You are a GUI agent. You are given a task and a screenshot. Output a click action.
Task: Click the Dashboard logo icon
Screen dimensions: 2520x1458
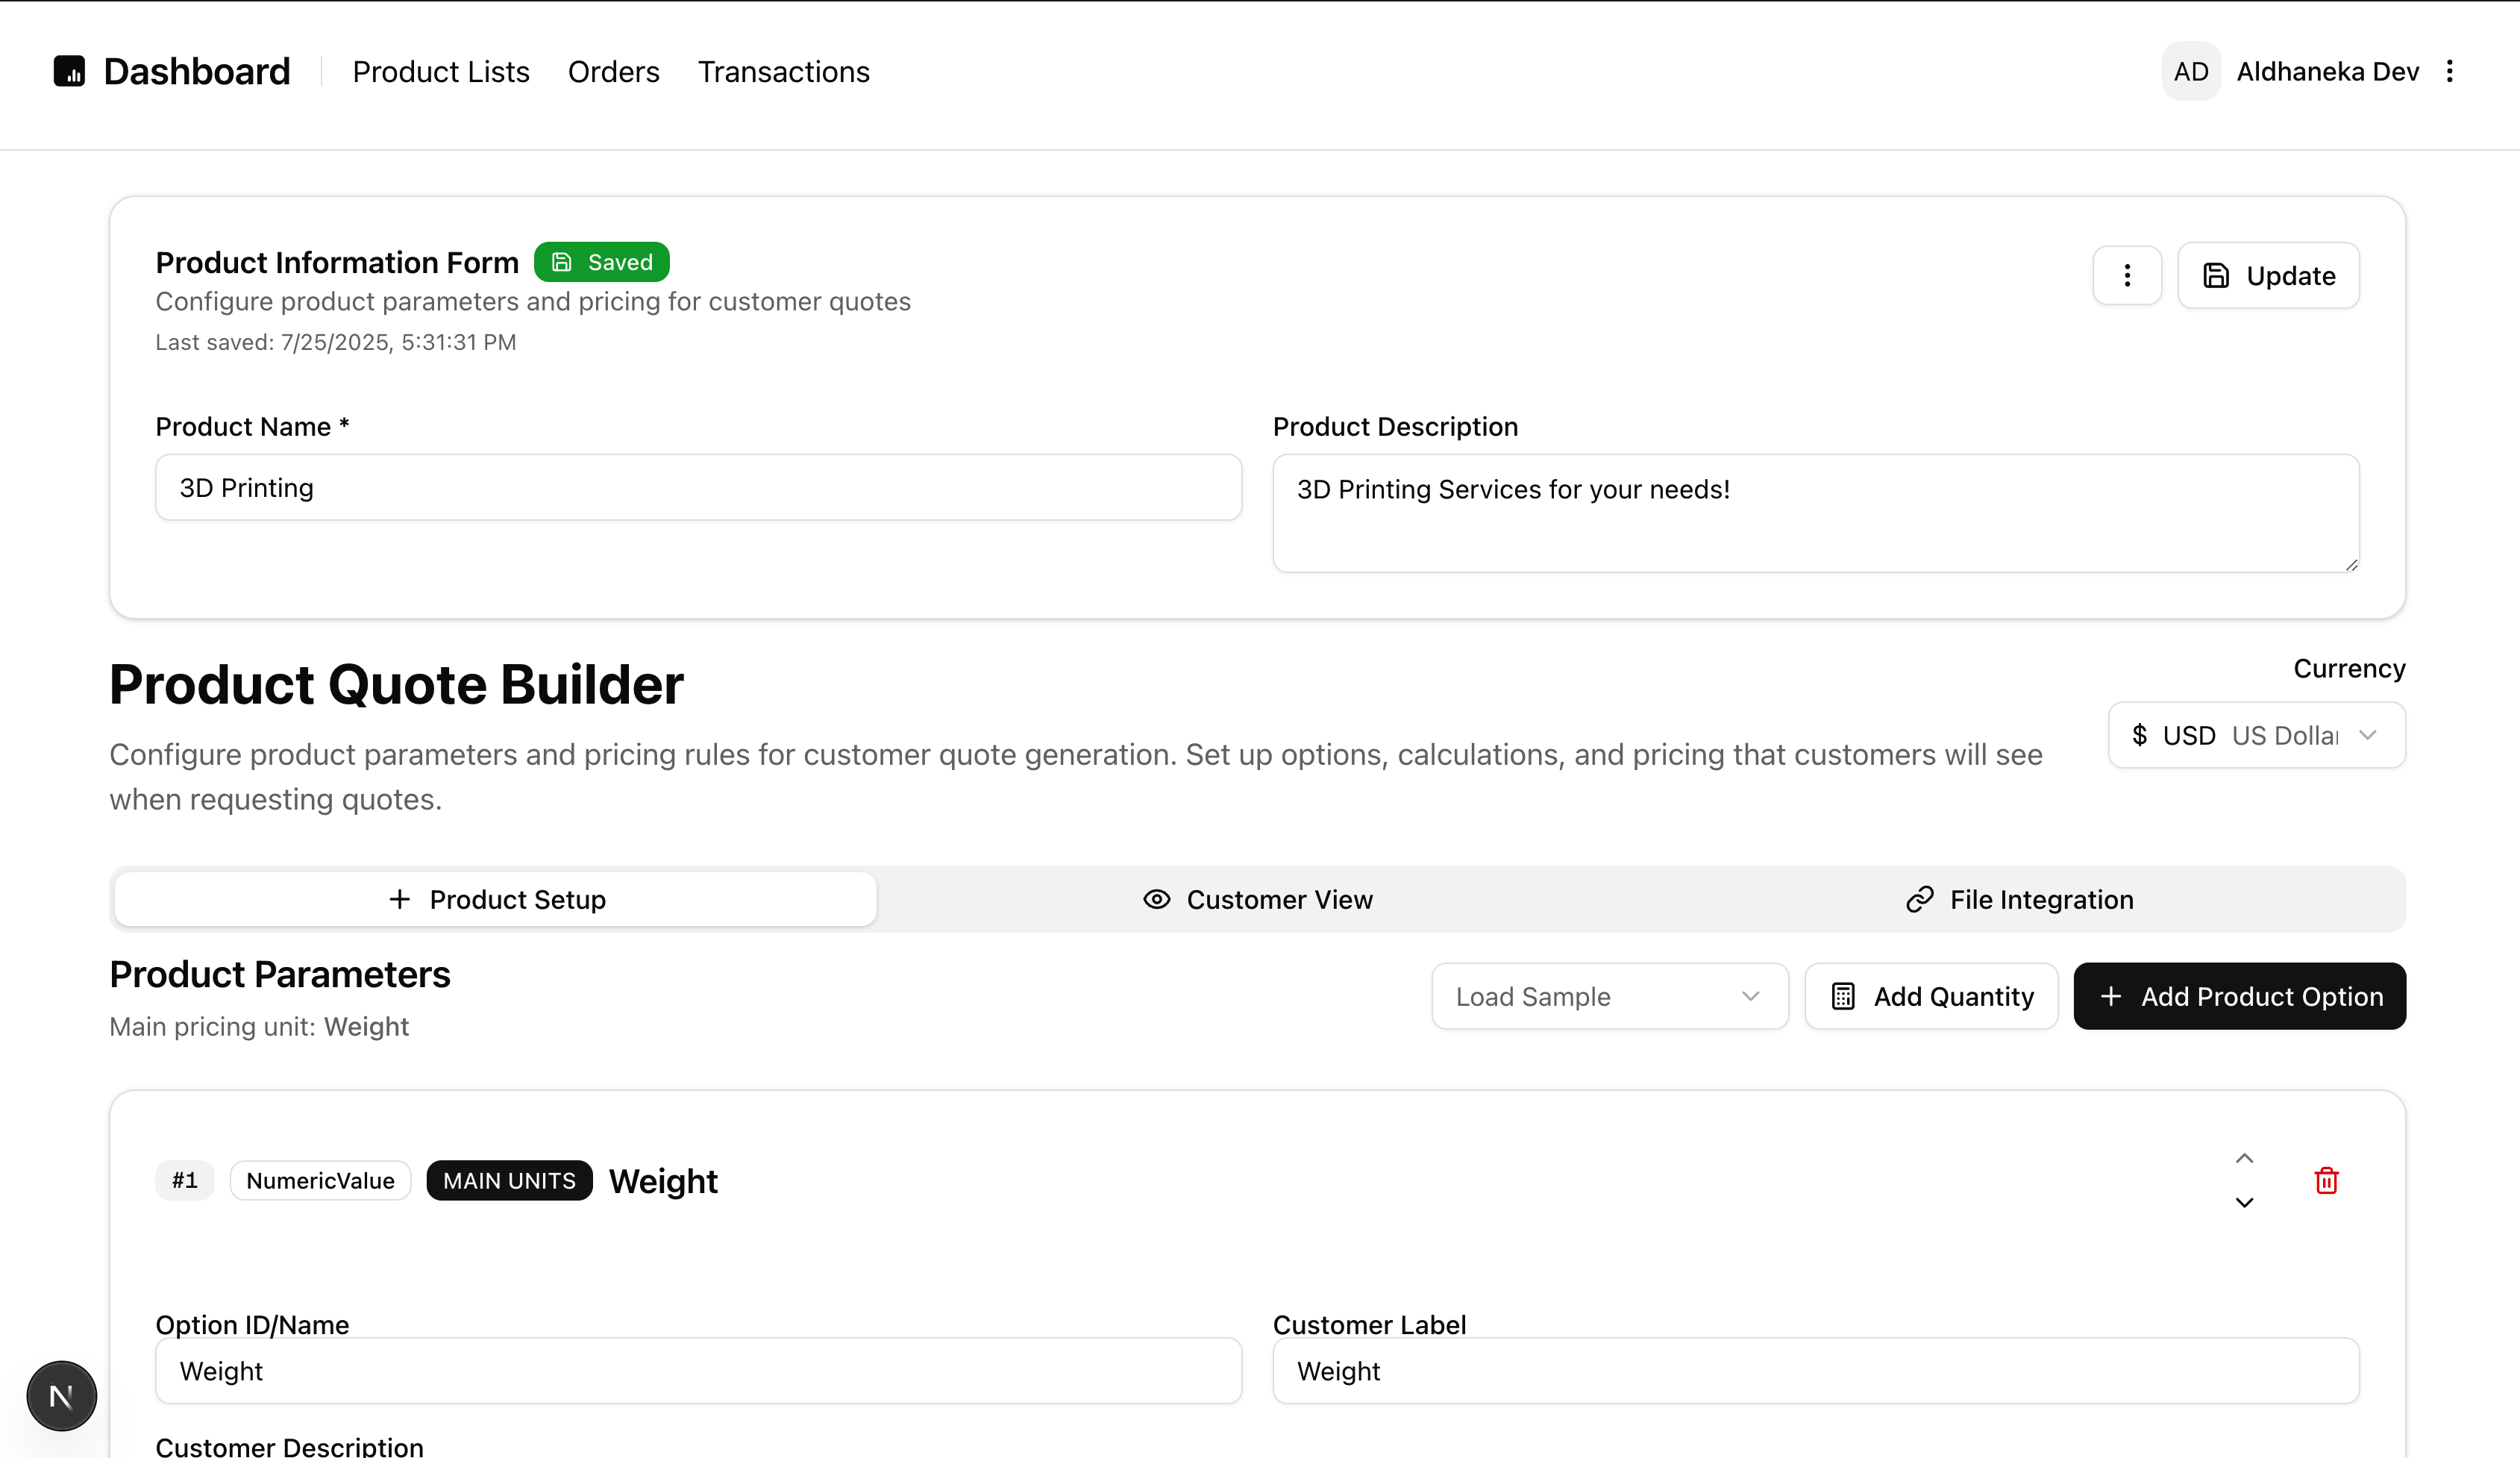pos(69,71)
